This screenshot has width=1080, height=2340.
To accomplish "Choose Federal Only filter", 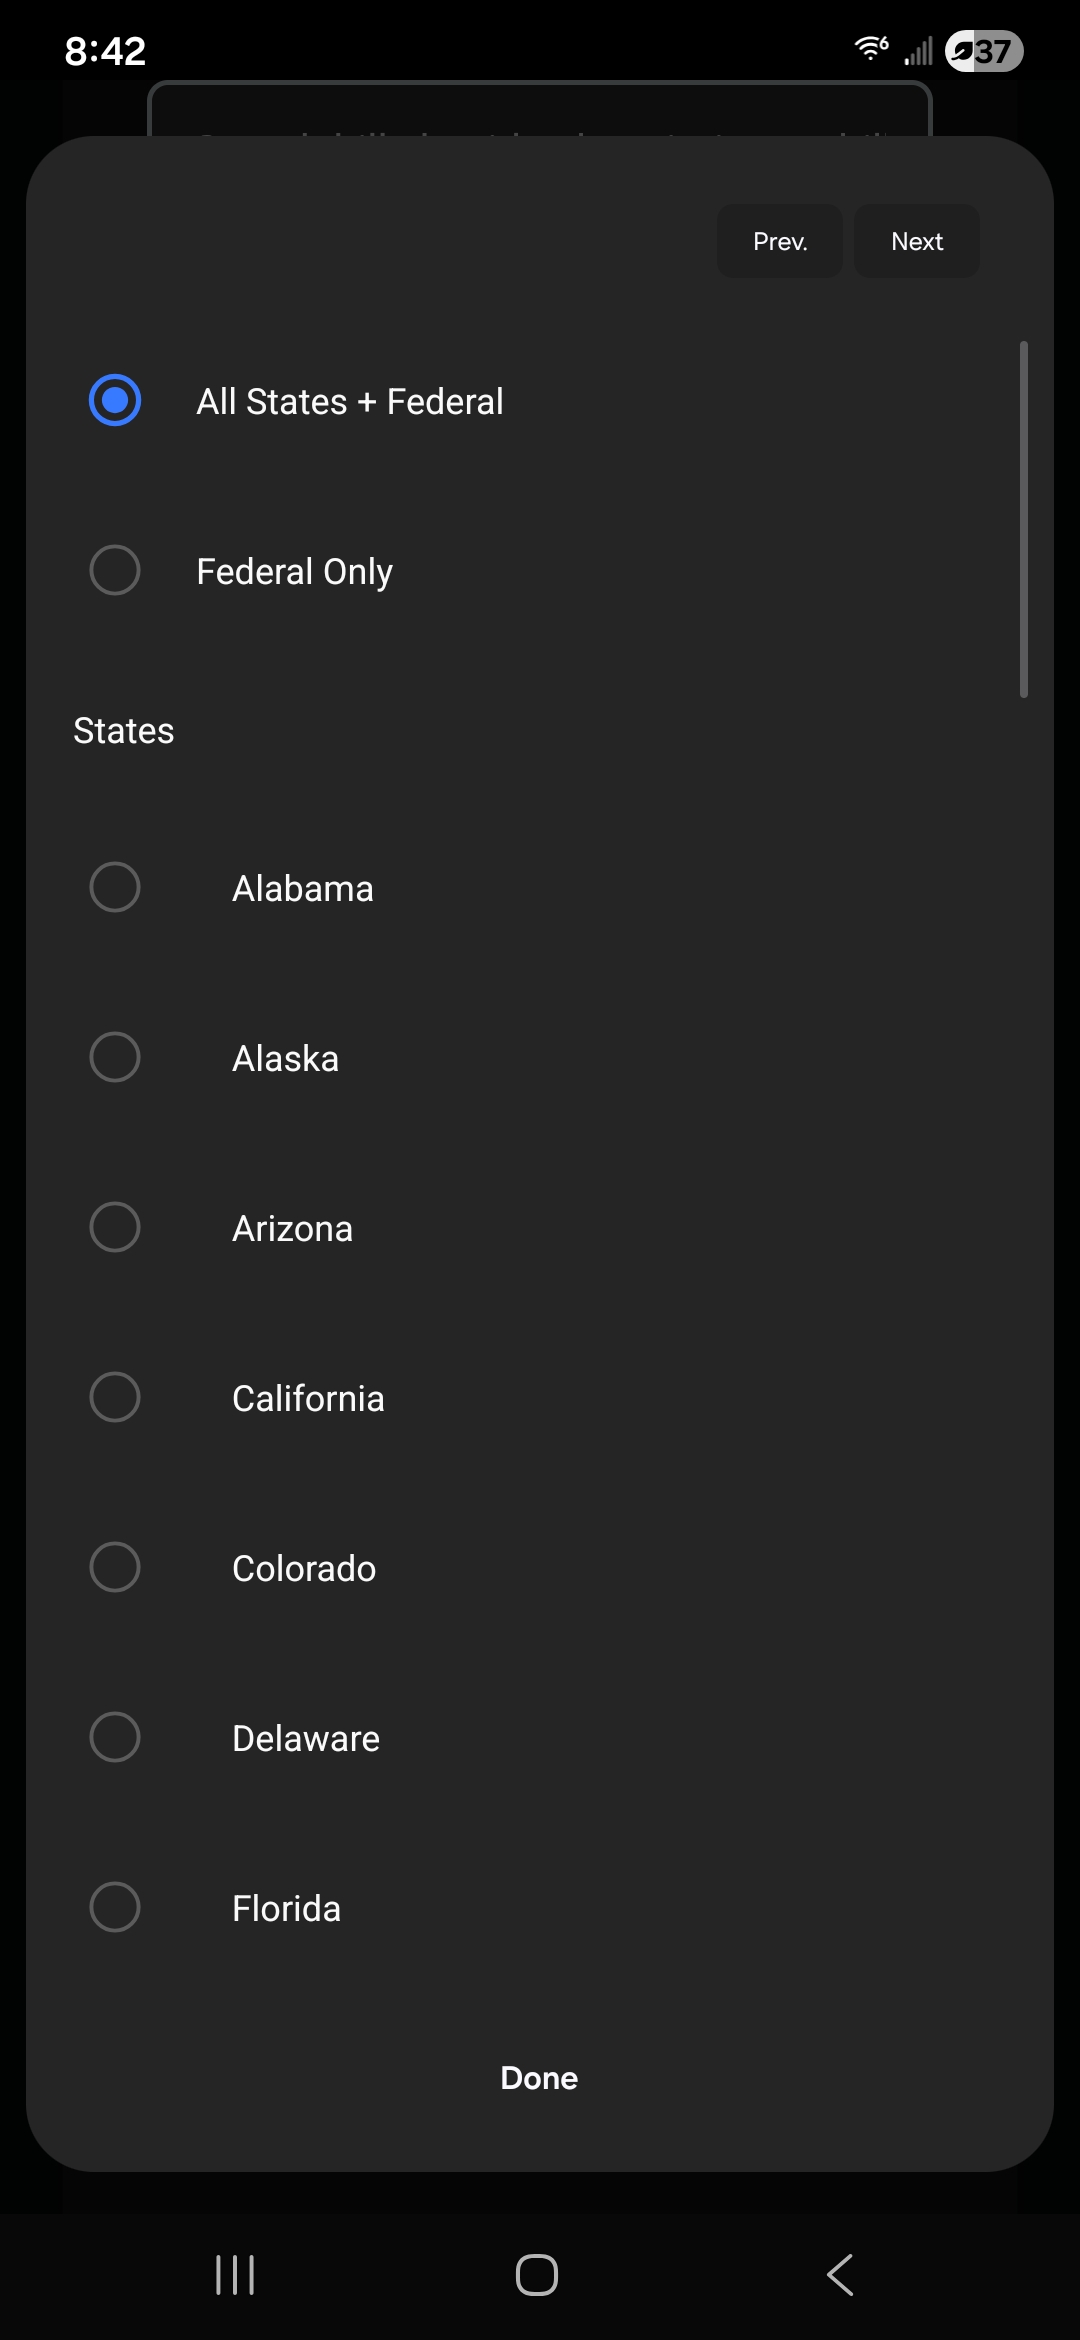I will click(115, 570).
